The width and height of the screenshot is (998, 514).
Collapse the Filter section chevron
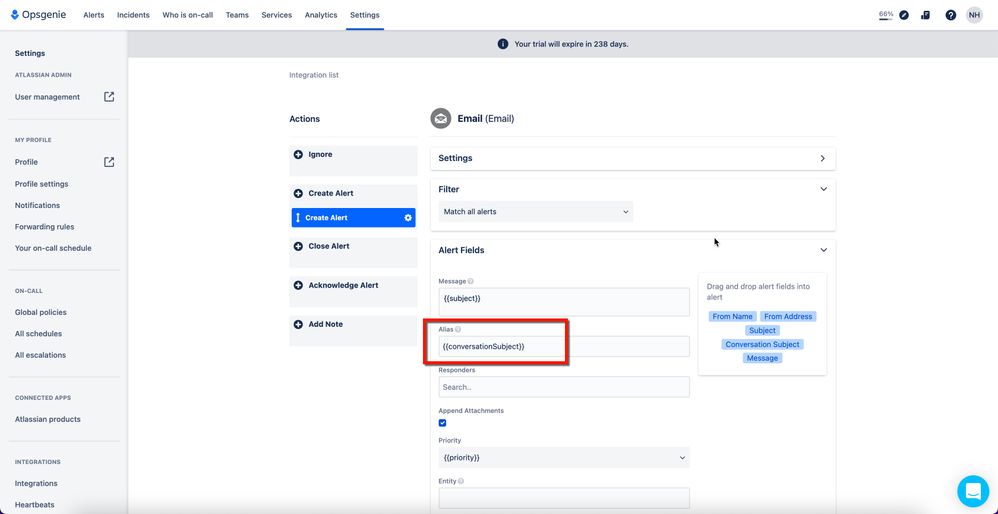(824, 190)
